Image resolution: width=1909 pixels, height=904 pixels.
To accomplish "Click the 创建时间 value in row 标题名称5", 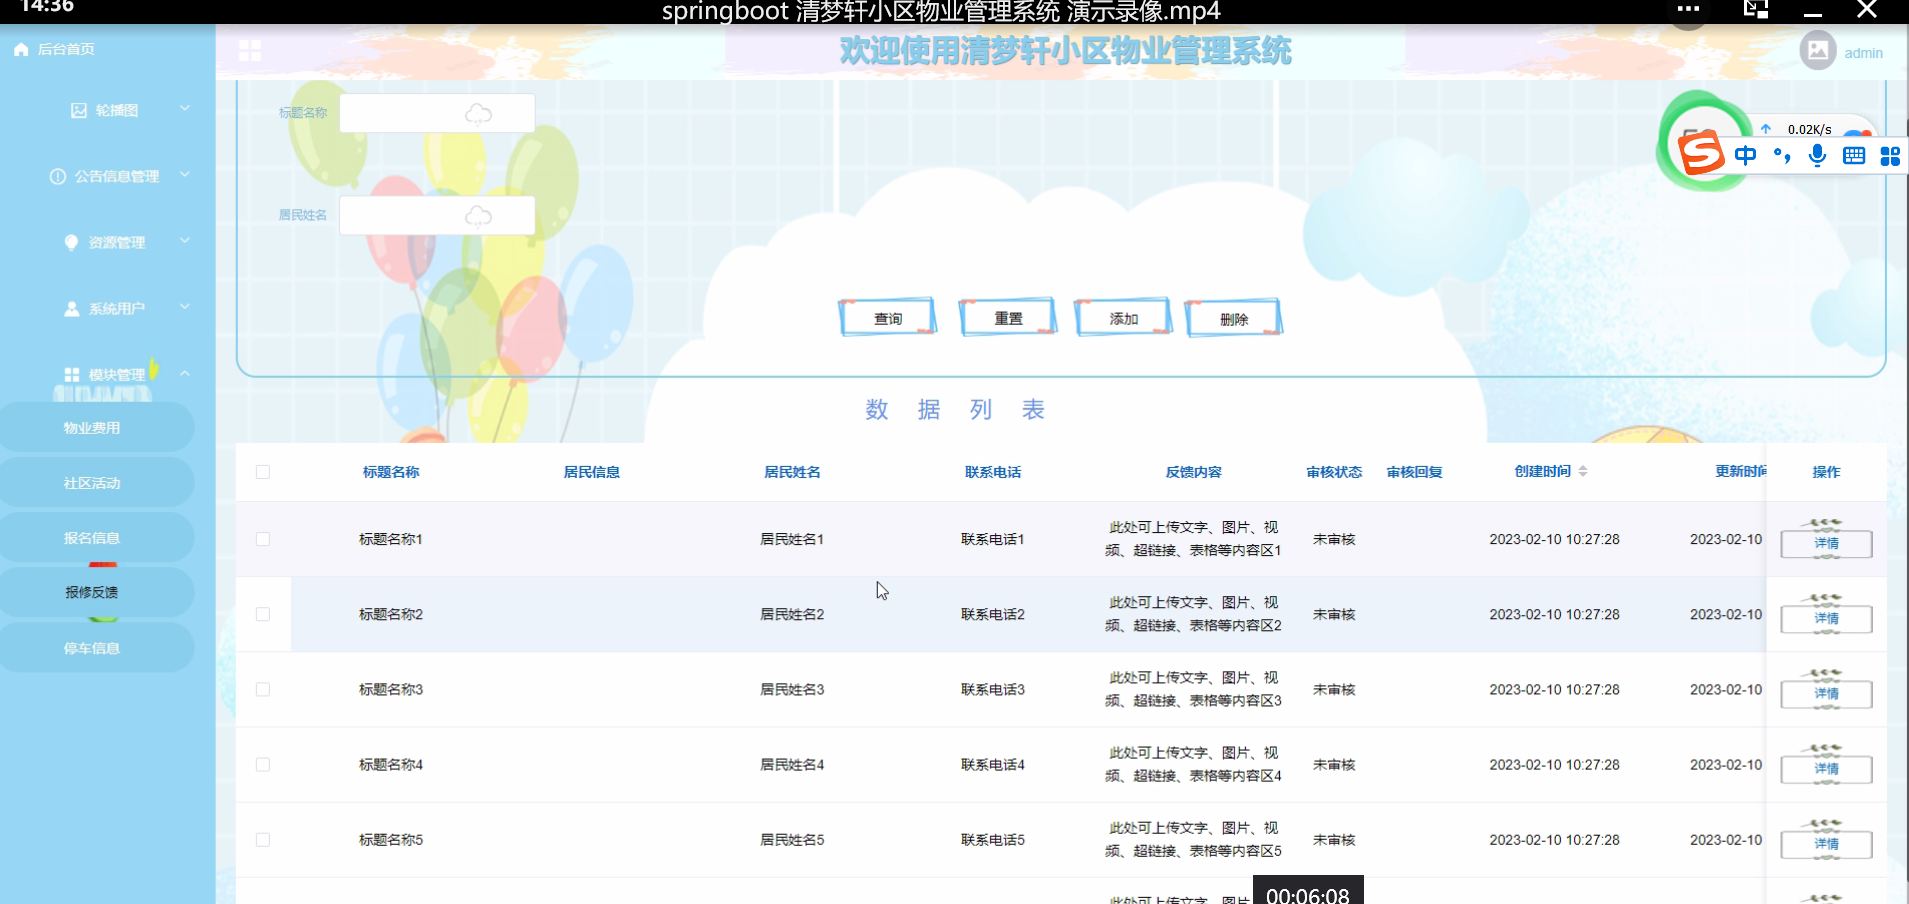I will [x=1554, y=840].
